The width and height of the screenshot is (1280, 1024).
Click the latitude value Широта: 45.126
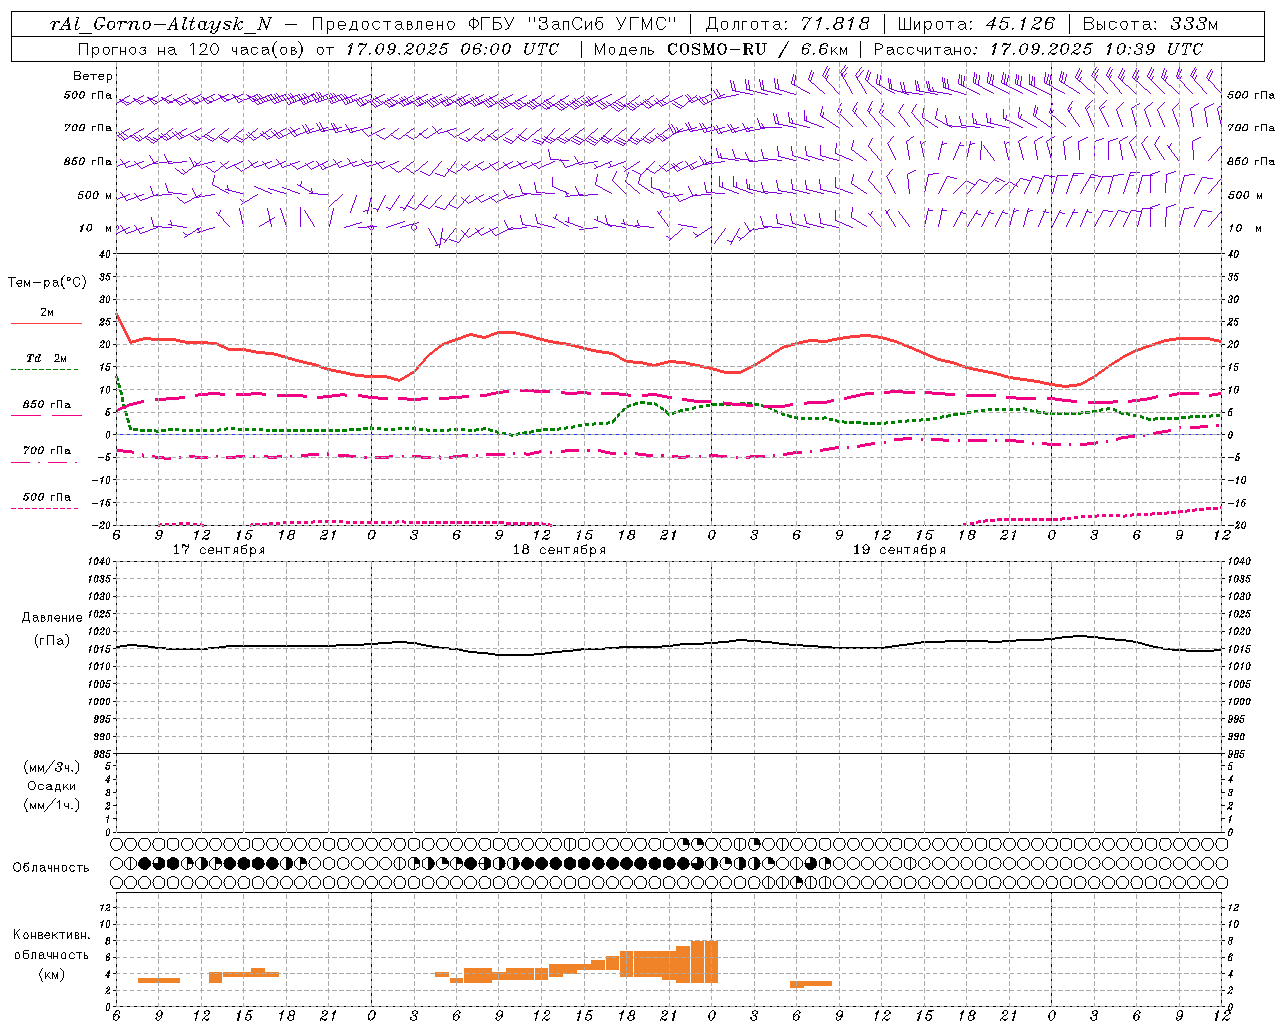(976, 25)
